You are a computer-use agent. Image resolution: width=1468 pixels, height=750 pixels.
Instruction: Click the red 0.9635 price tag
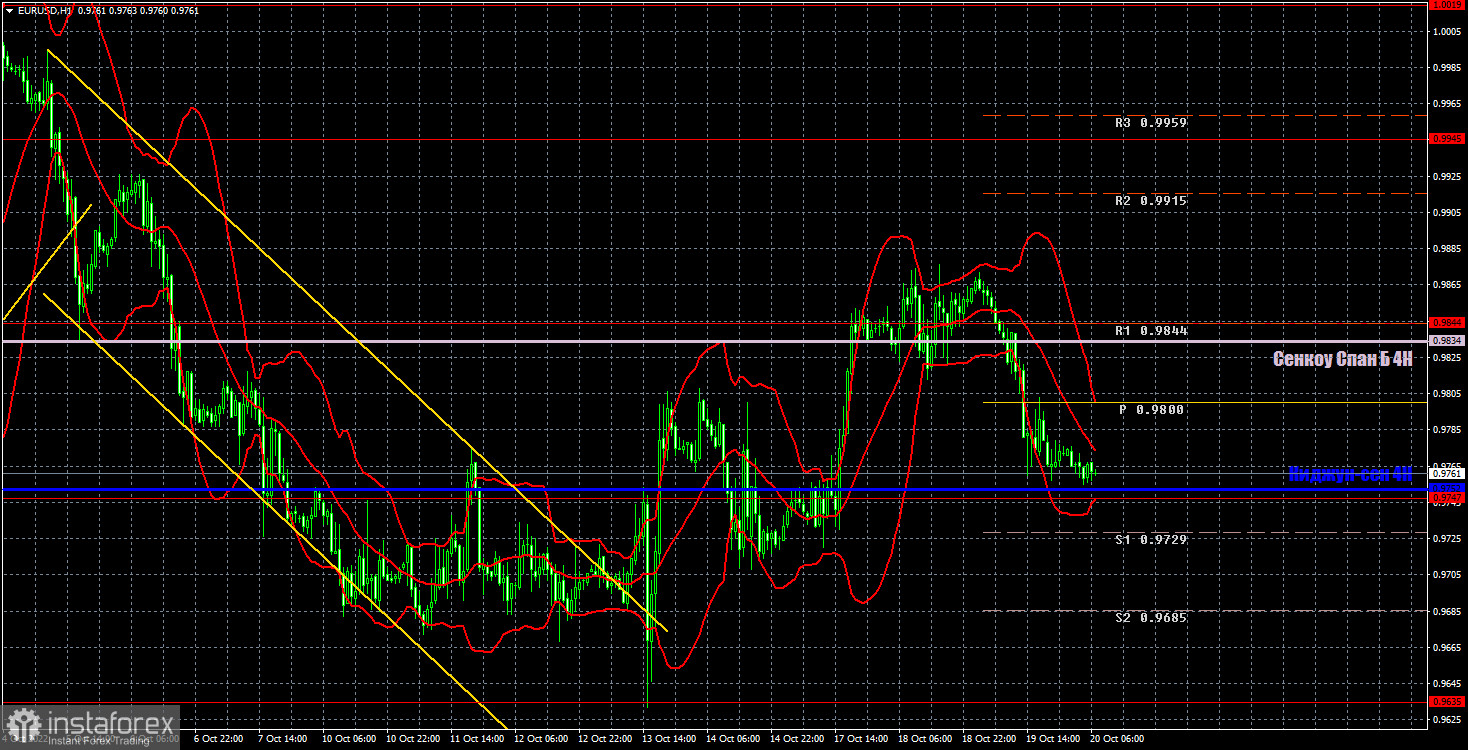pyautogui.click(x=1448, y=702)
